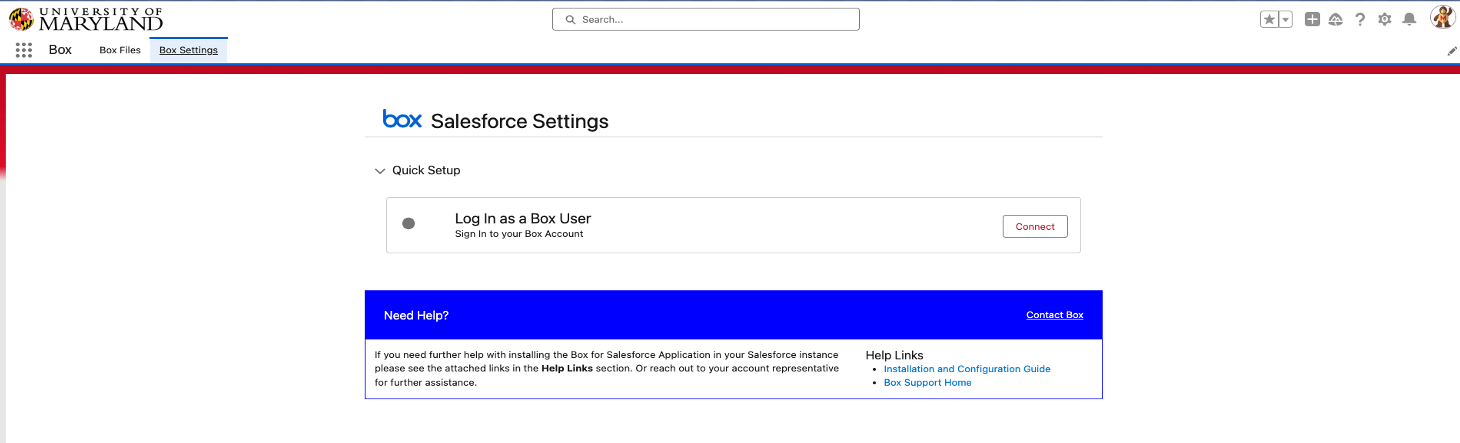Open the Help question mark icon
1460x443 pixels.
(x=1360, y=19)
